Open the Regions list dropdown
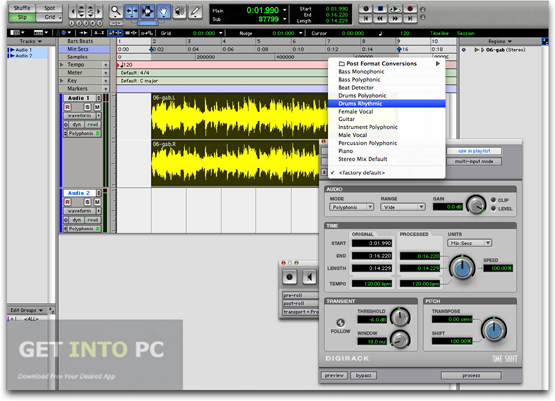Screen dimensions: 555x401 coord(500,41)
